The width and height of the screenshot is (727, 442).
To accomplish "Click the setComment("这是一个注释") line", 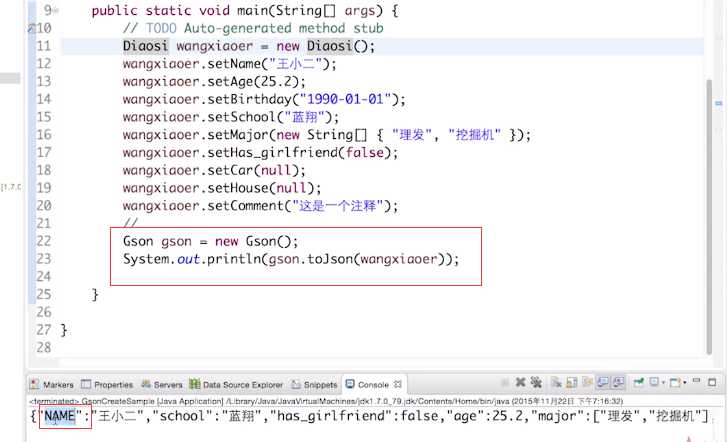I will [x=260, y=205].
